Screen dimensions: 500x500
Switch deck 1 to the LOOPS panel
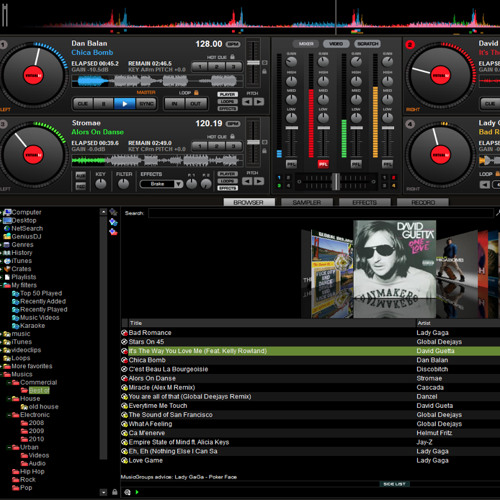point(227,101)
